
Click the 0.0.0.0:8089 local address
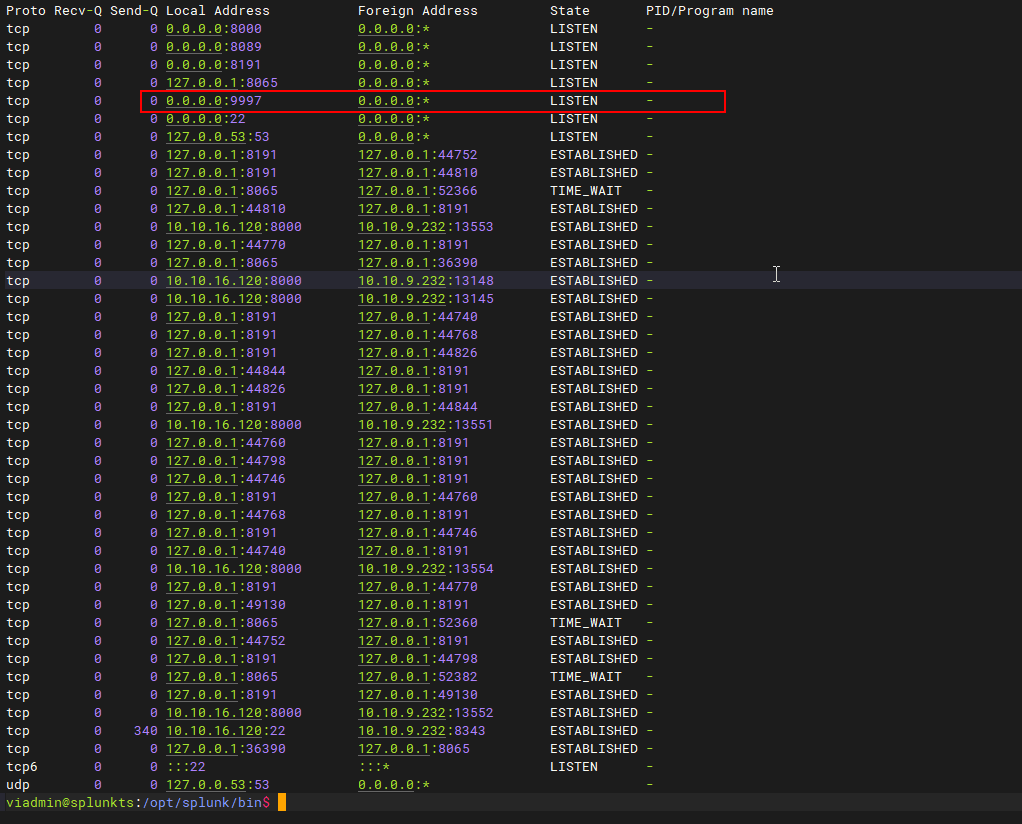tap(214, 47)
